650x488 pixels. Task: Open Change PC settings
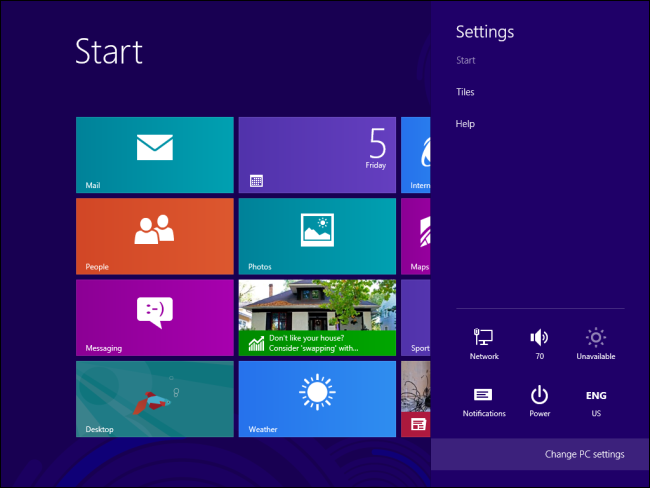tap(584, 454)
